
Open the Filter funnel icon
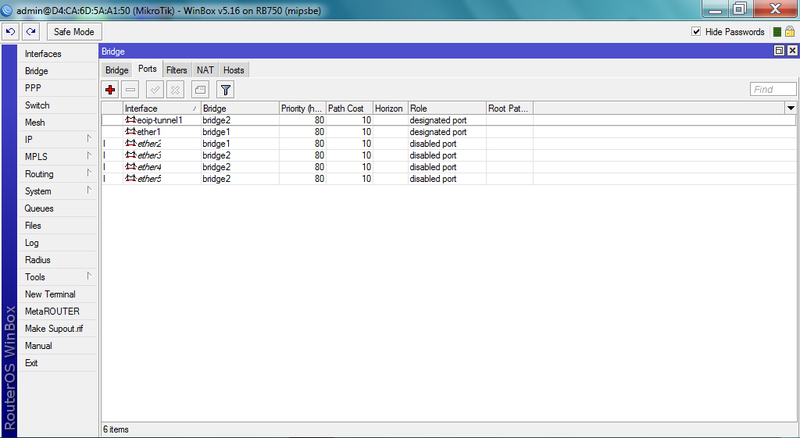coord(225,90)
